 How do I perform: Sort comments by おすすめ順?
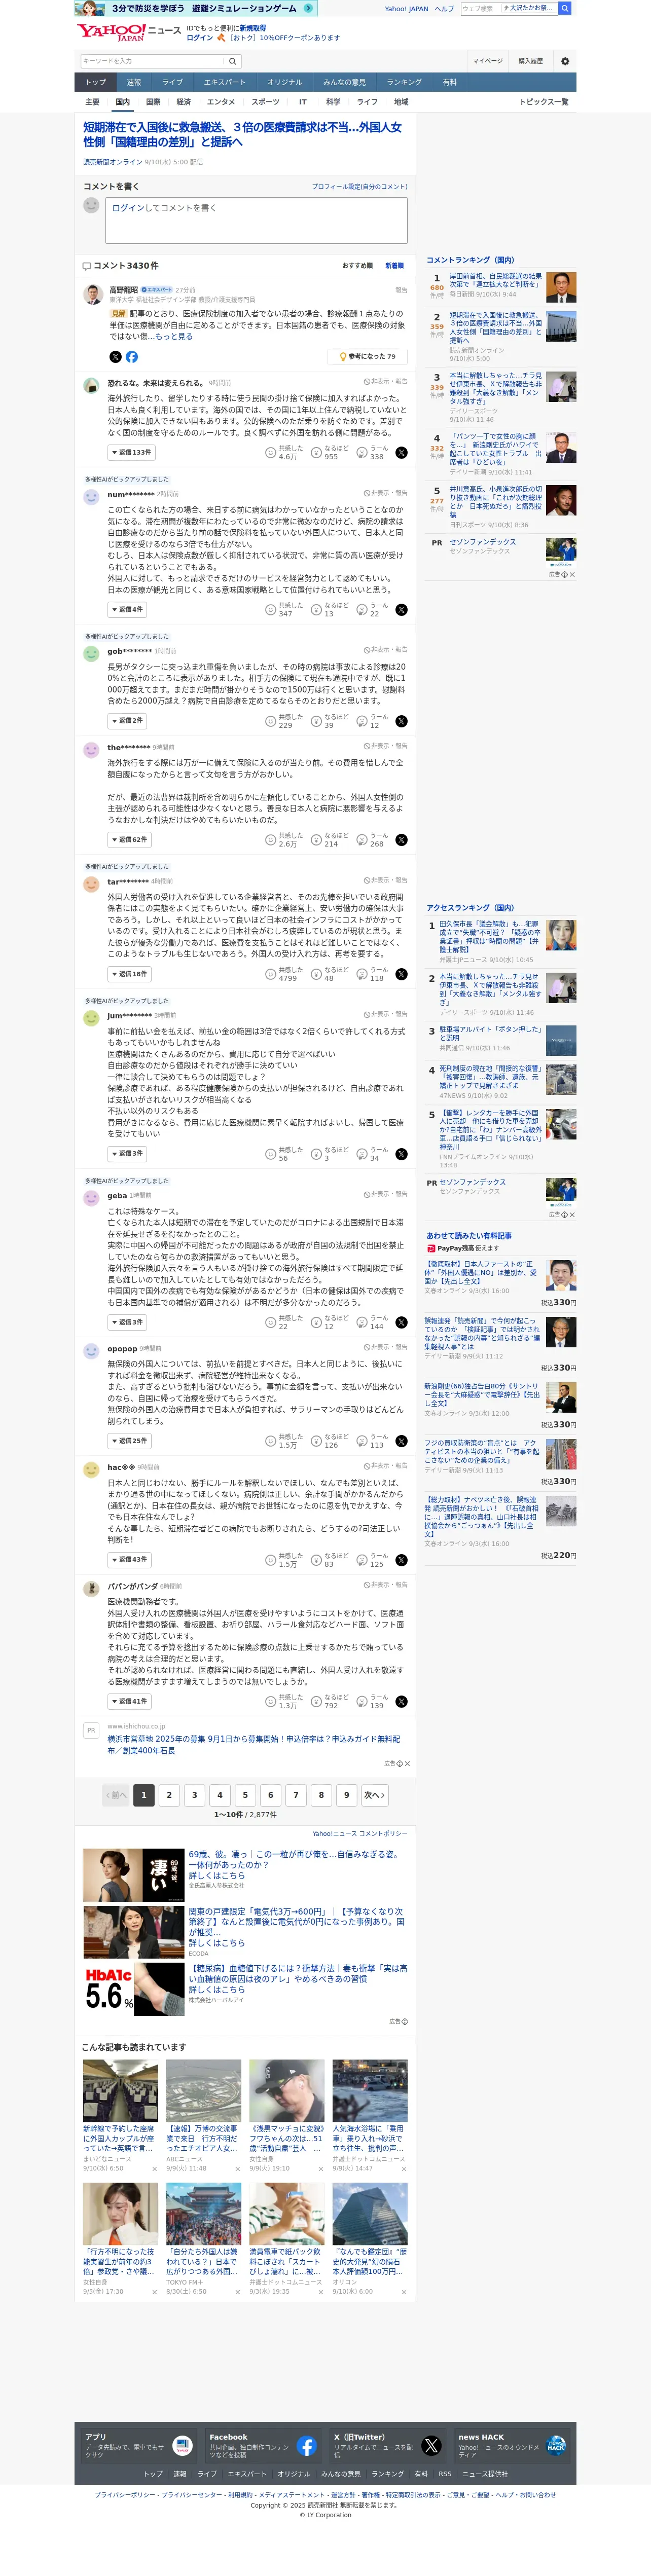pyautogui.click(x=357, y=266)
